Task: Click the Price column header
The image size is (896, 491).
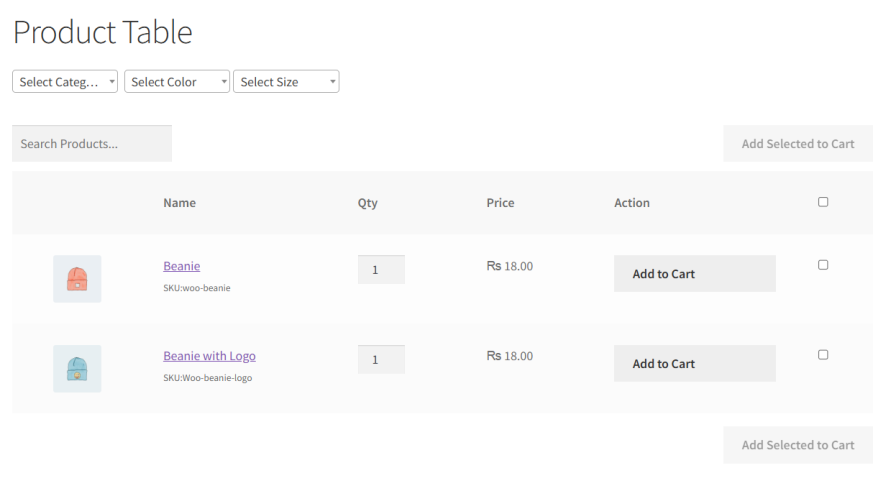Action: [500, 203]
